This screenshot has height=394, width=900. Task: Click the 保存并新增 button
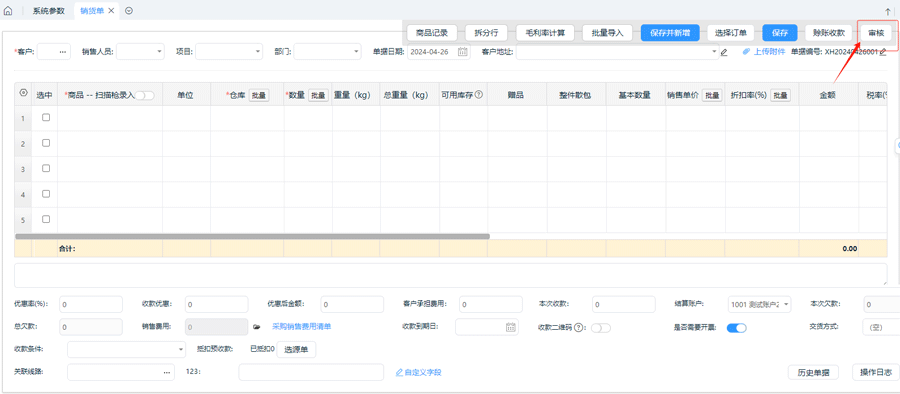point(670,33)
